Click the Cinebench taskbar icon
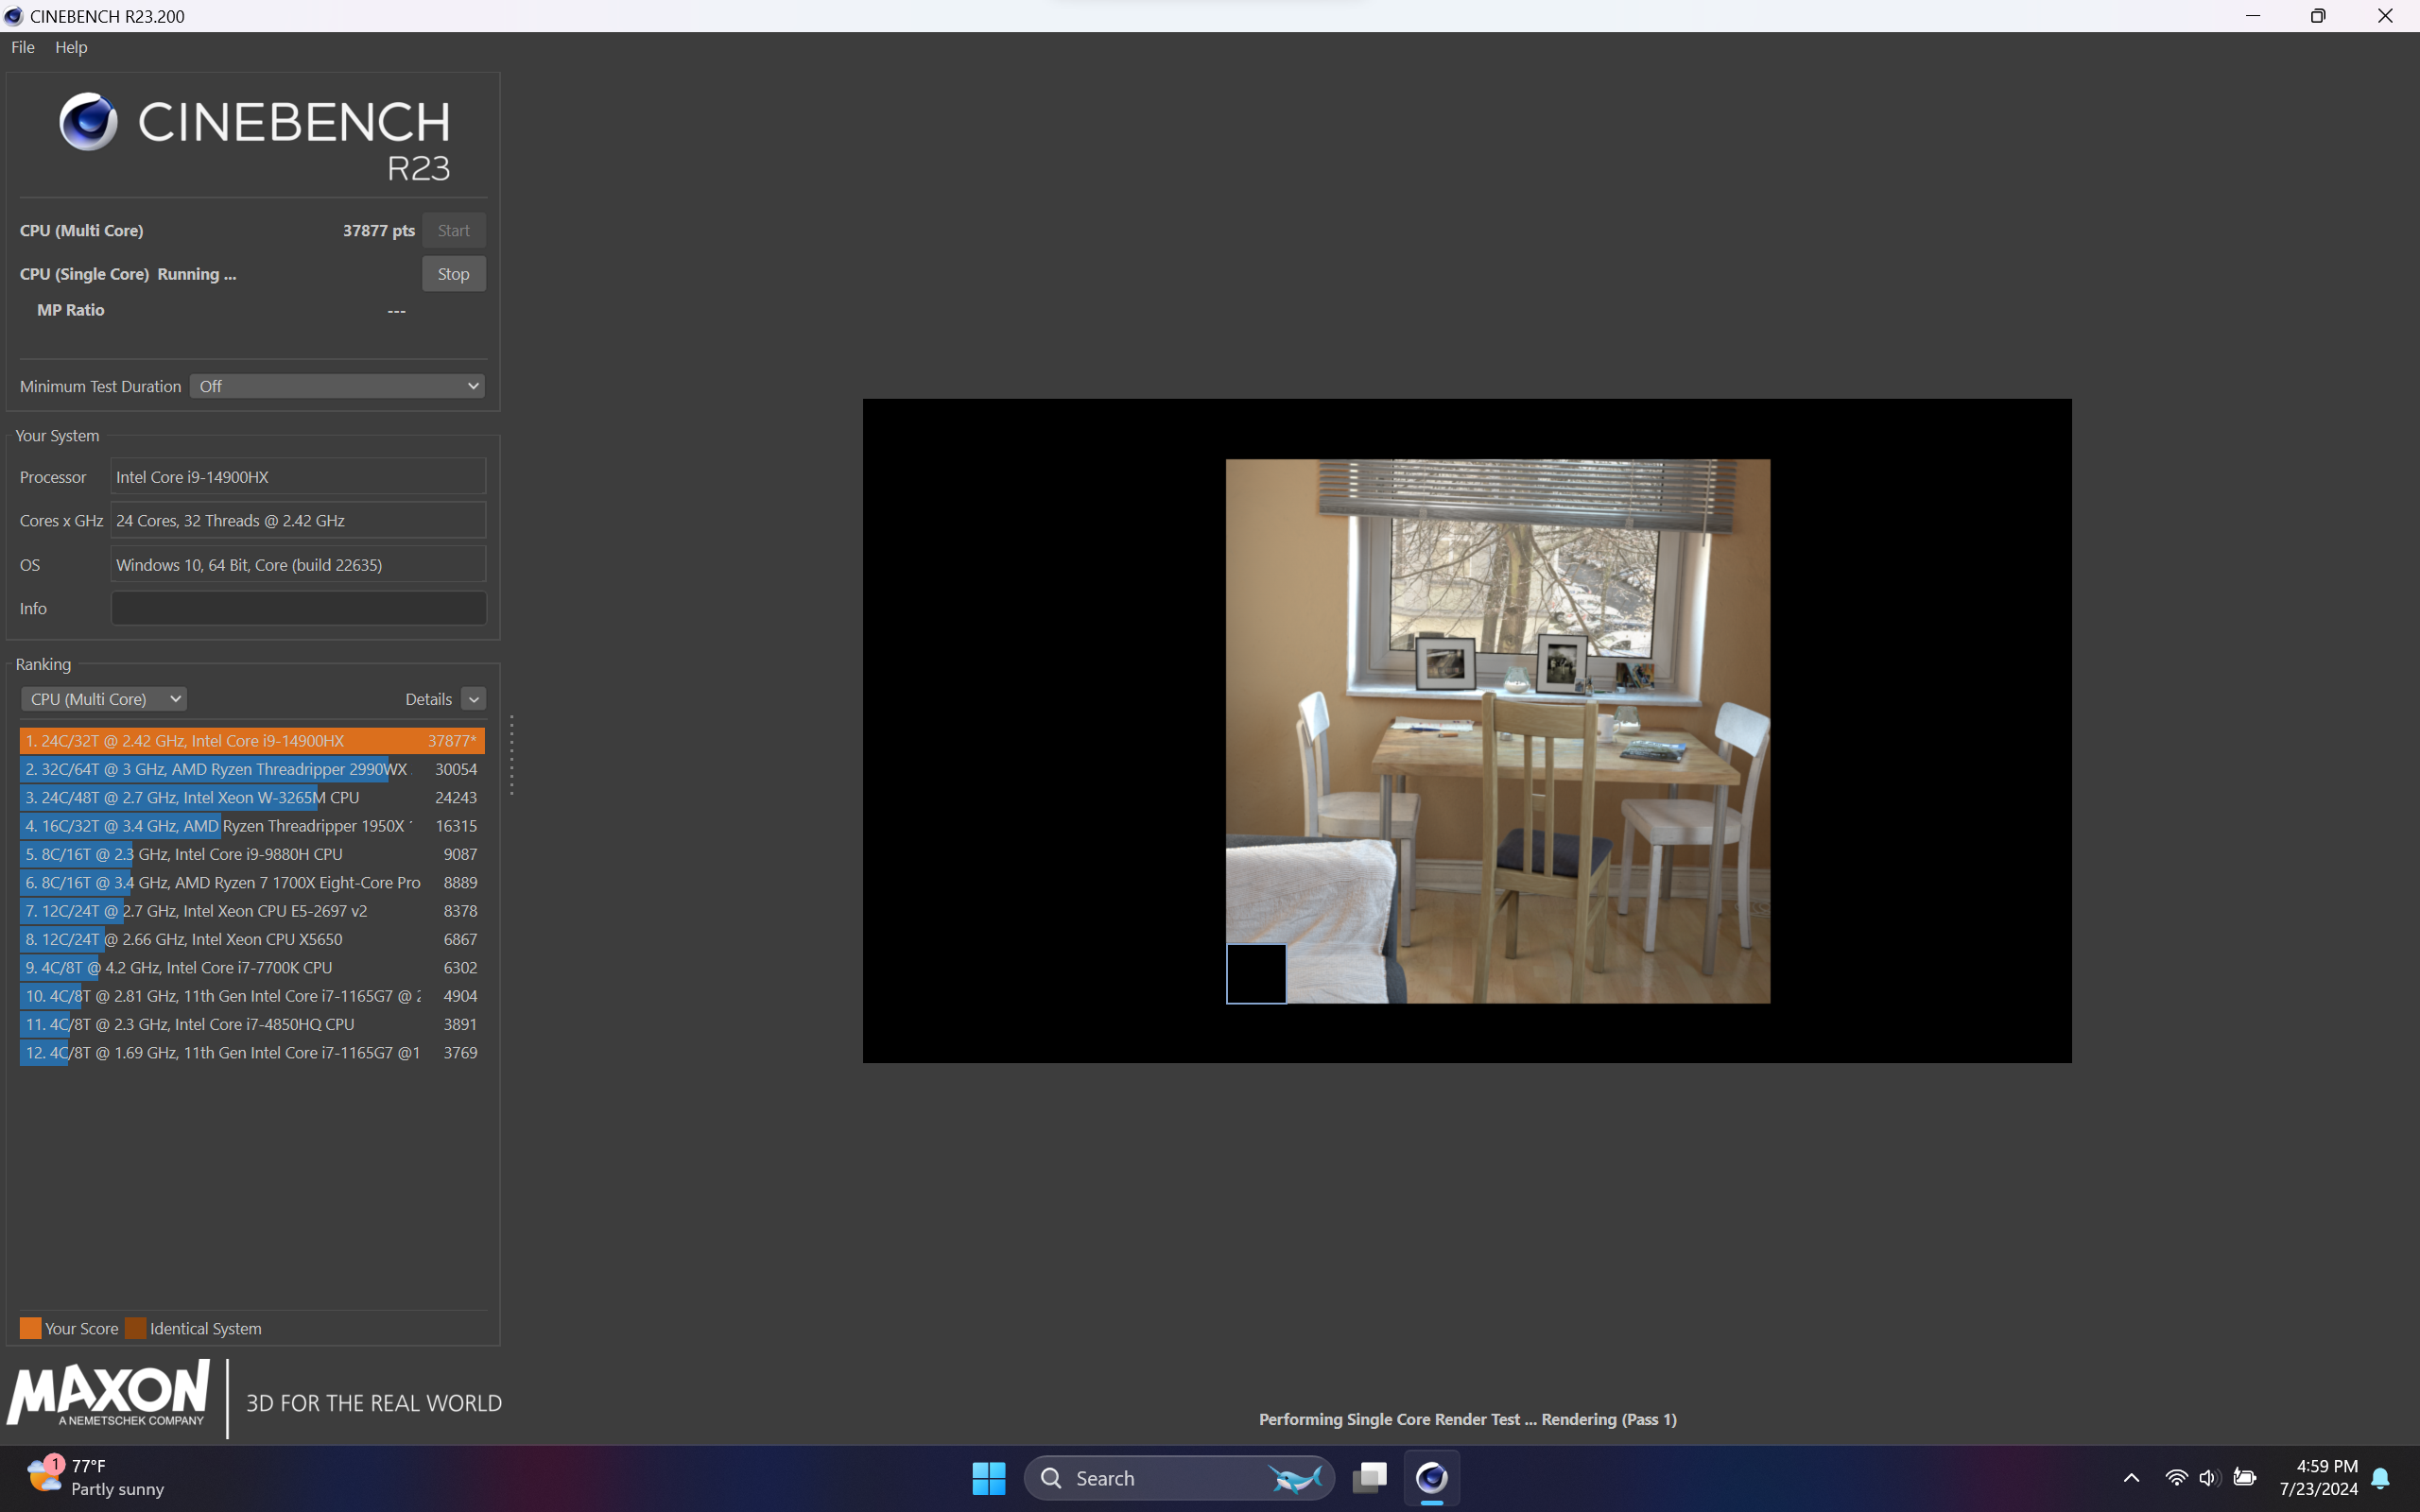 click(x=1432, y=1478)
